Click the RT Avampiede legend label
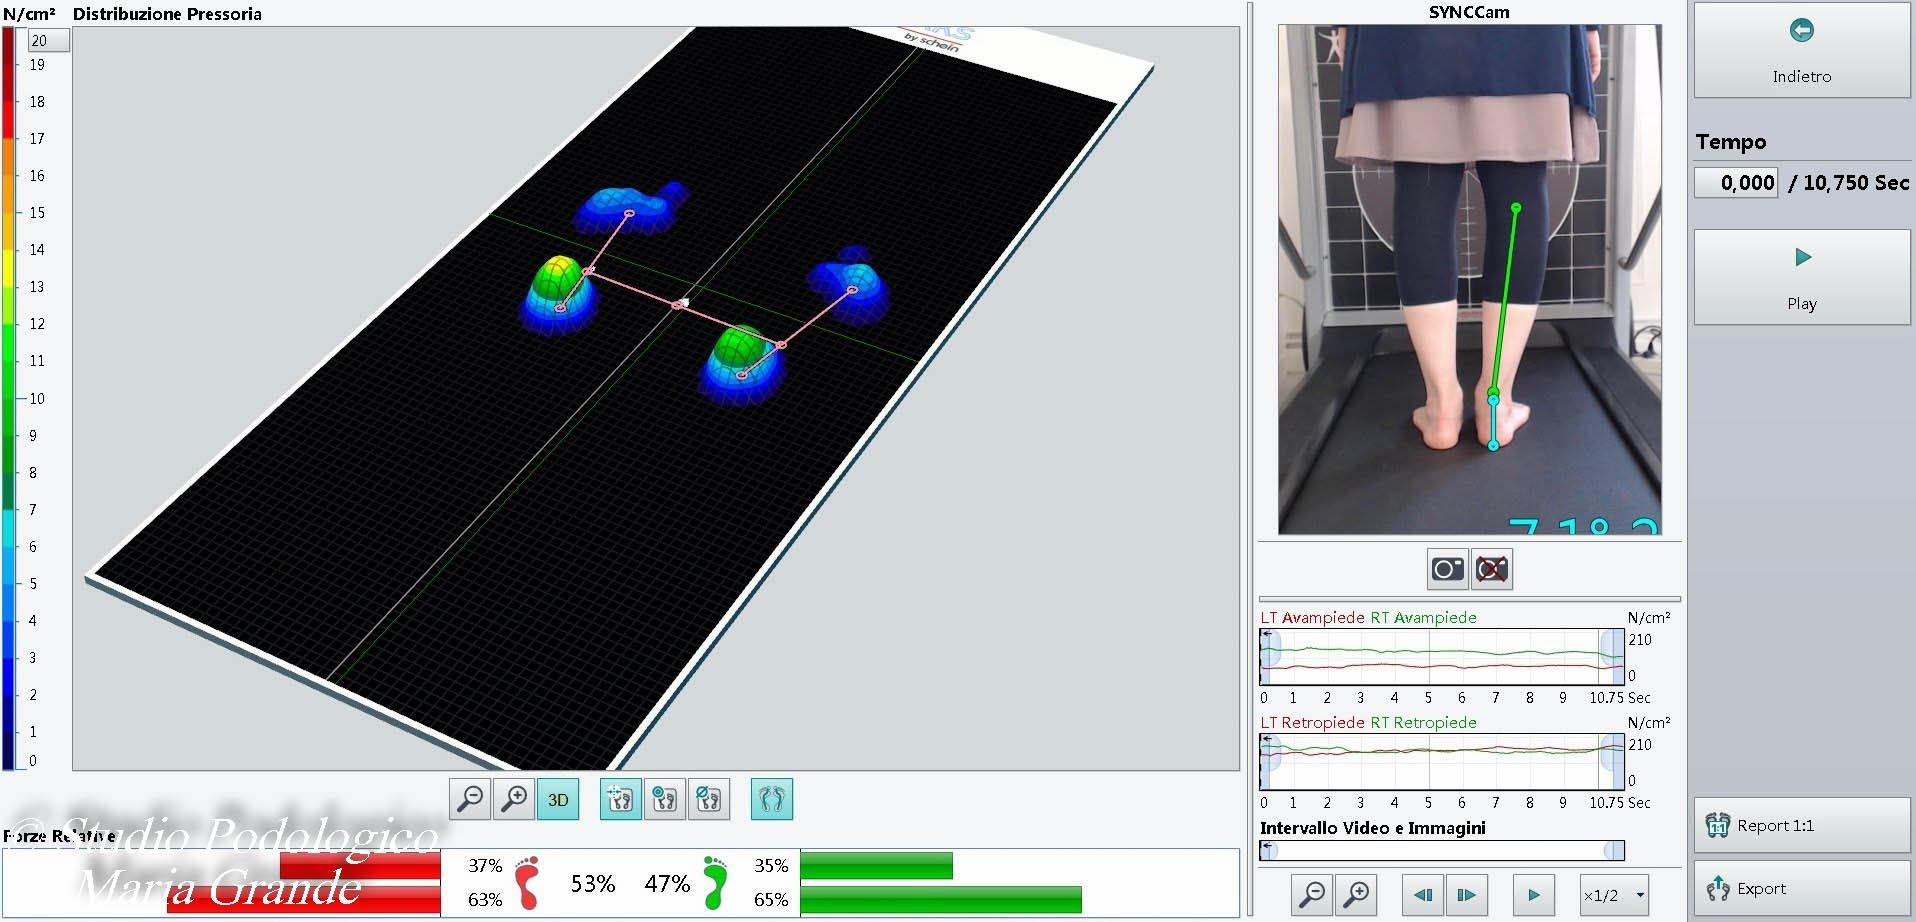The width and height of the screenshot is (1916, 922). [x=1423, y=618]
